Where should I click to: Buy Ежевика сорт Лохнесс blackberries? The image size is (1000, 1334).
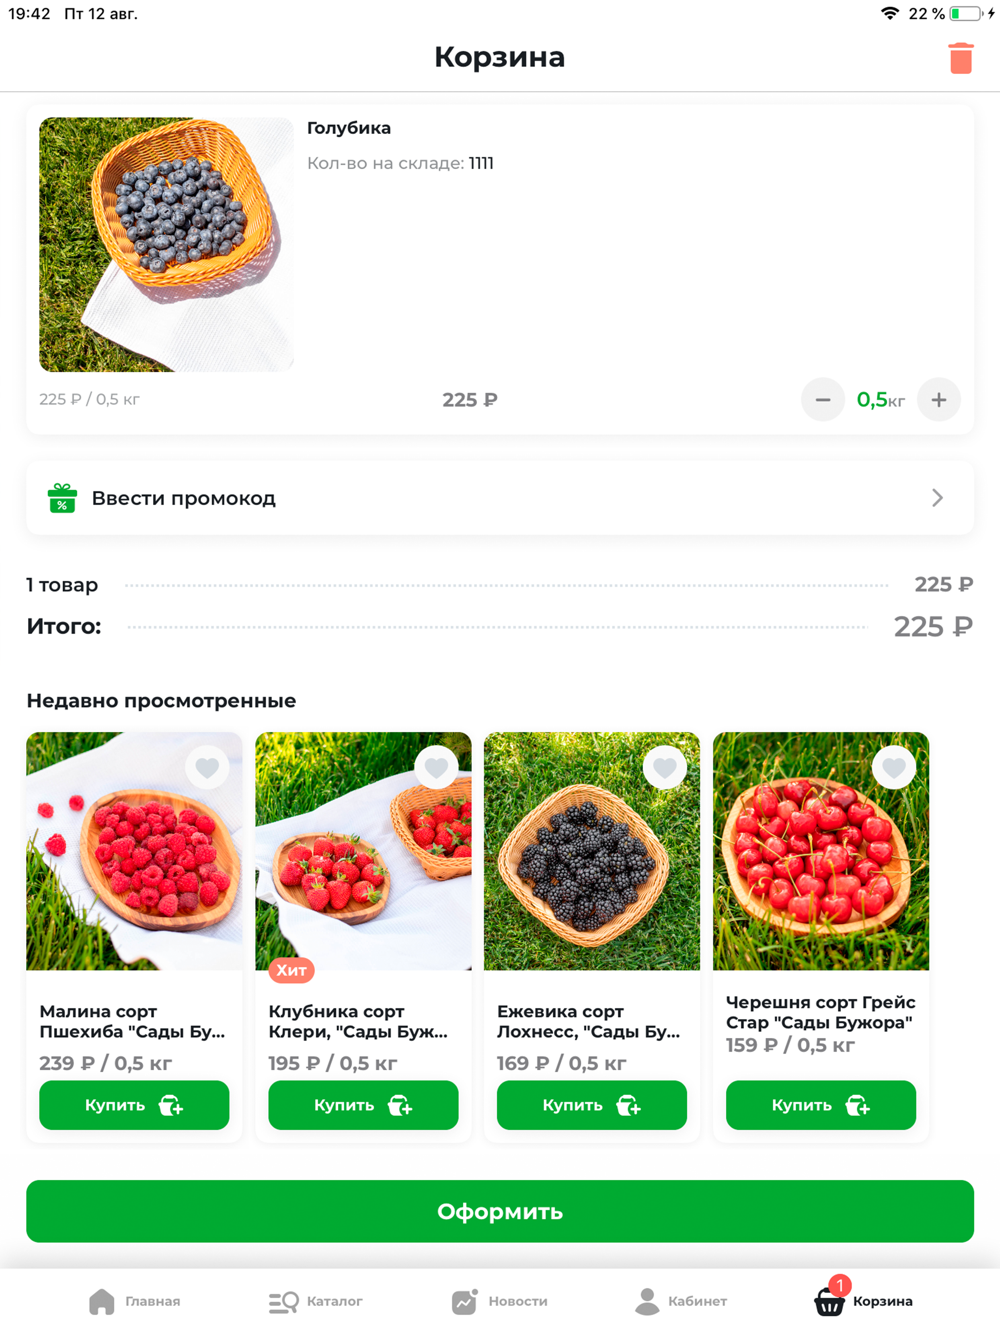pyautogui.click(x=592, y=1105)
